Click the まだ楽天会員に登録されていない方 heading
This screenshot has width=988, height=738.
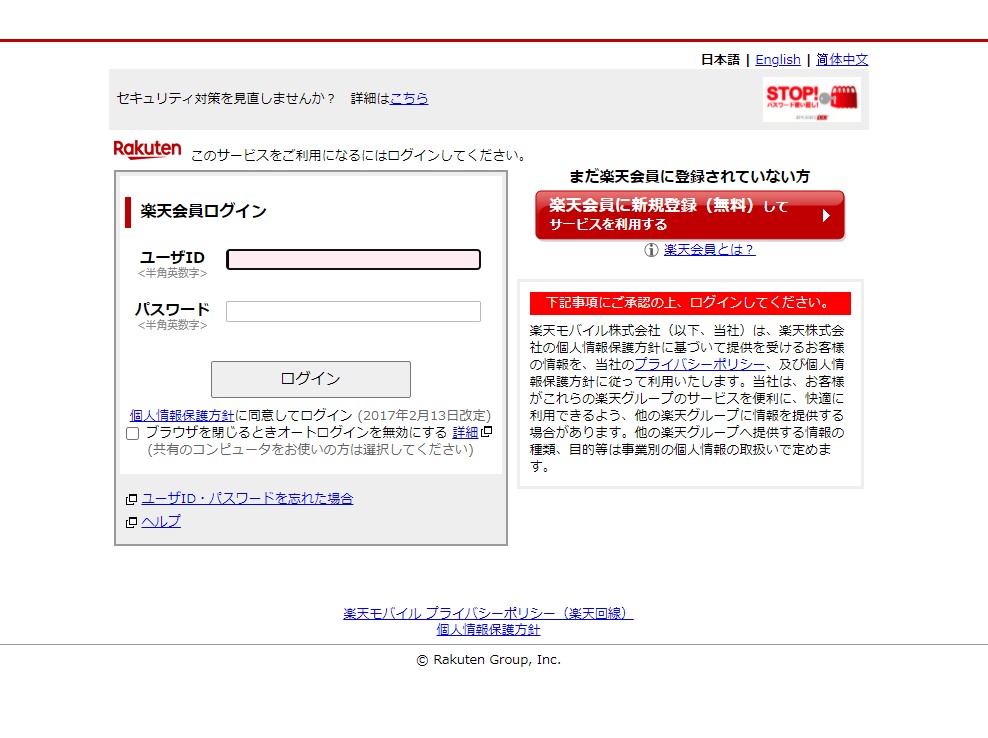point(689,176)
